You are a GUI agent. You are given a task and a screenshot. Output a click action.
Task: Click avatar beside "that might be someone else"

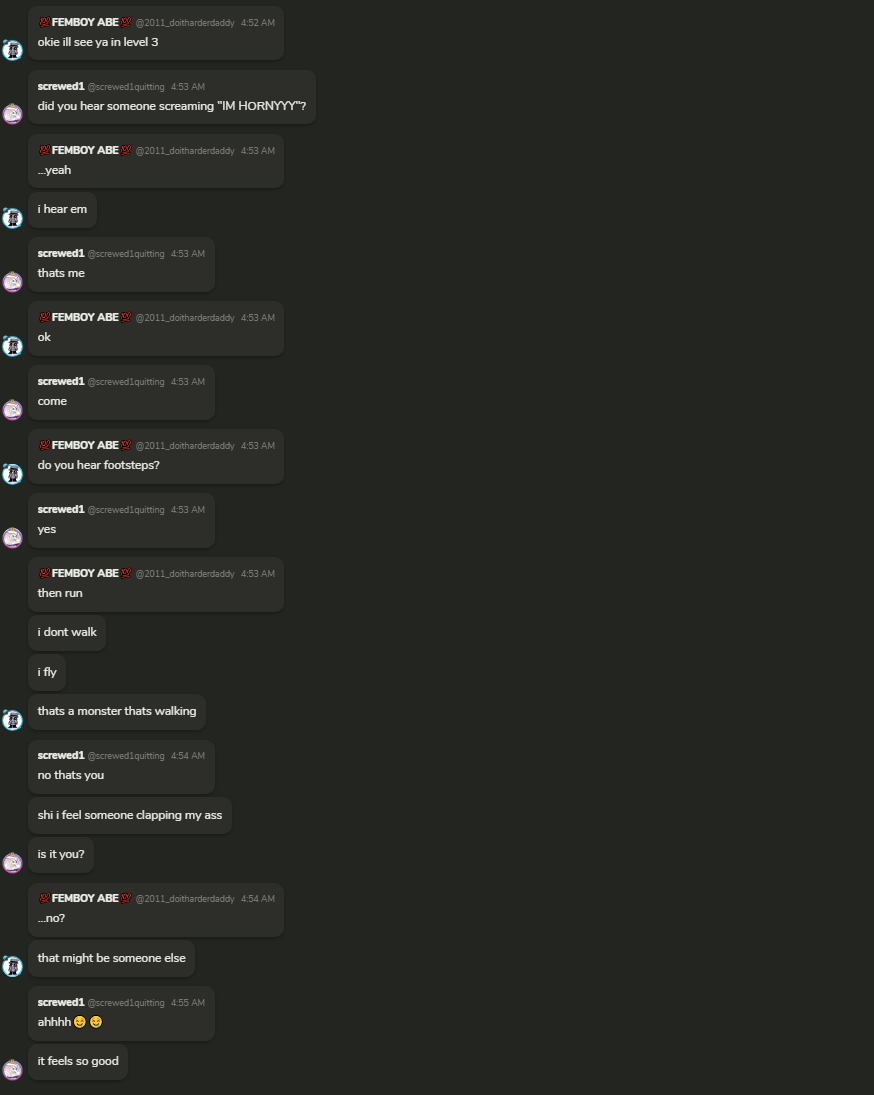tap(13, 966)
